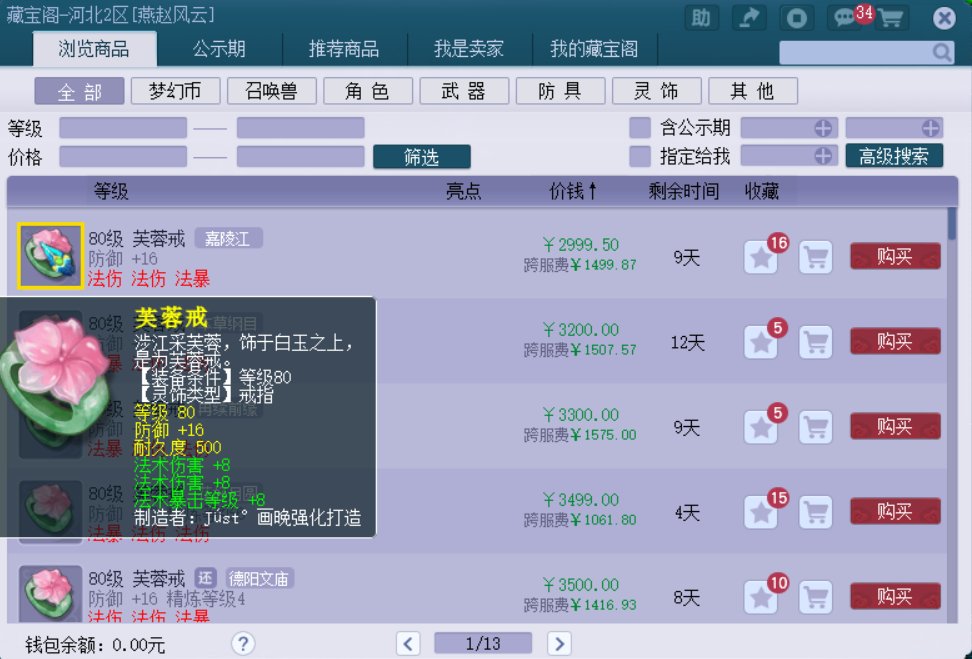Click the share arrow icon in title bar
972x659 pixels.
coord(749,17)
